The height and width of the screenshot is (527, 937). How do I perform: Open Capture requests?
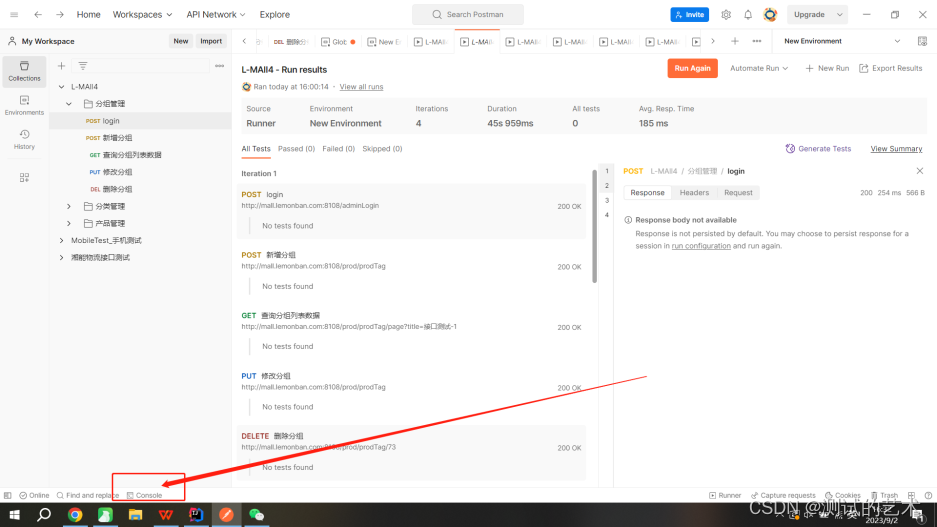(x=783, y=495)
